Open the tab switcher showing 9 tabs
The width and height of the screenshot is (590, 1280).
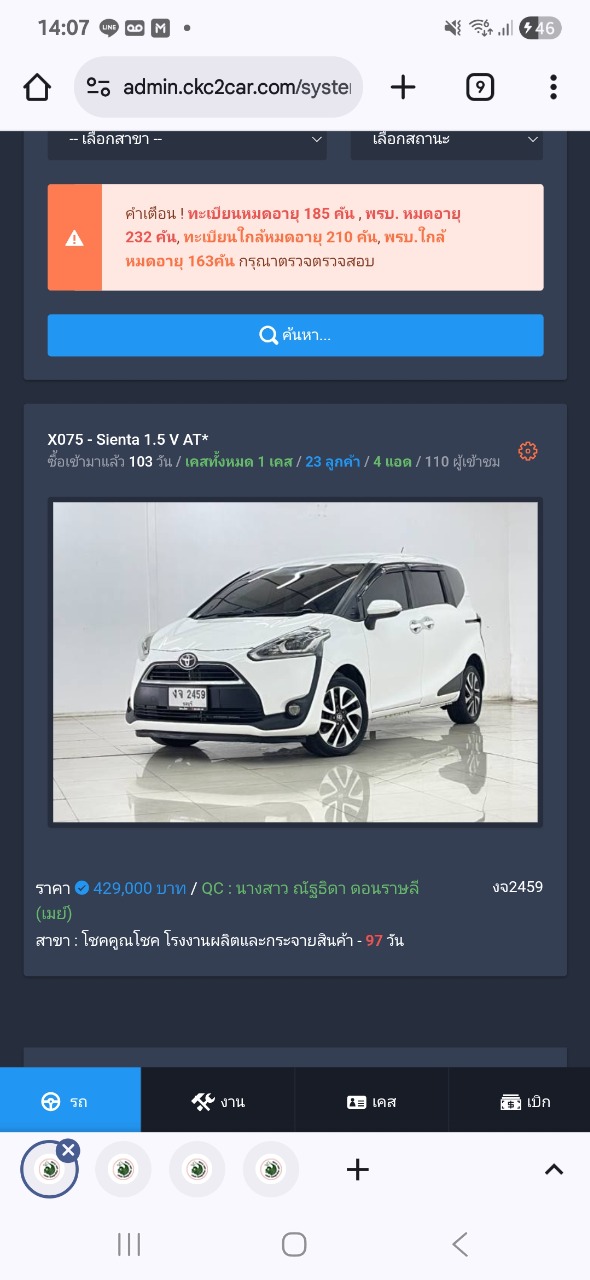(x=480, y=88)
